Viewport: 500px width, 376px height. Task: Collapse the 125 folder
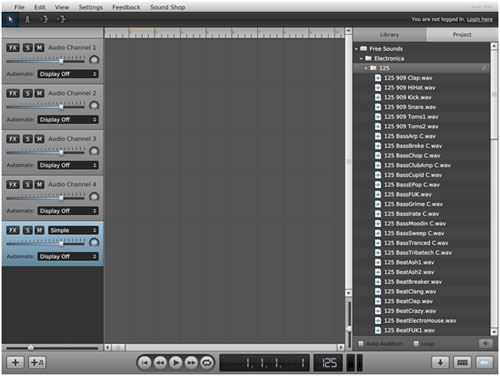(x=366, y=68)
